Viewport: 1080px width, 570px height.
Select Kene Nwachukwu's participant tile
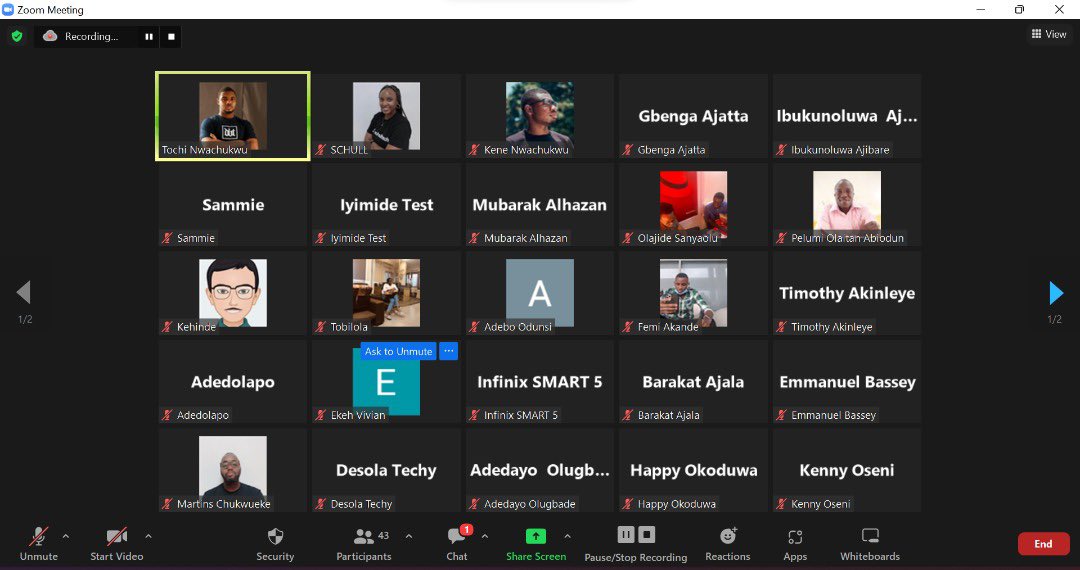(540, 116)
